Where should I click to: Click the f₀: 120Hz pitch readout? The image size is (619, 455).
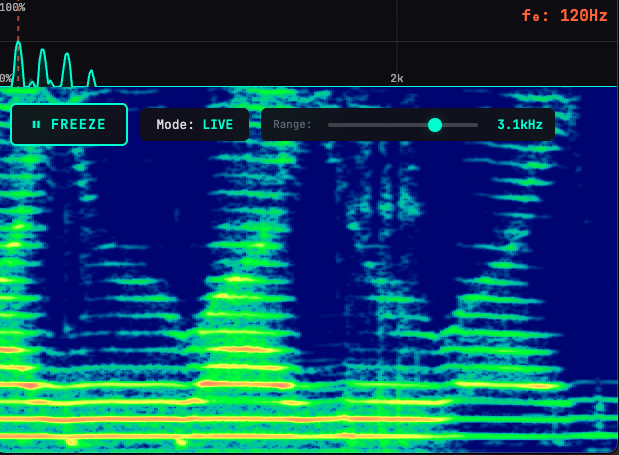click(564, 16)
